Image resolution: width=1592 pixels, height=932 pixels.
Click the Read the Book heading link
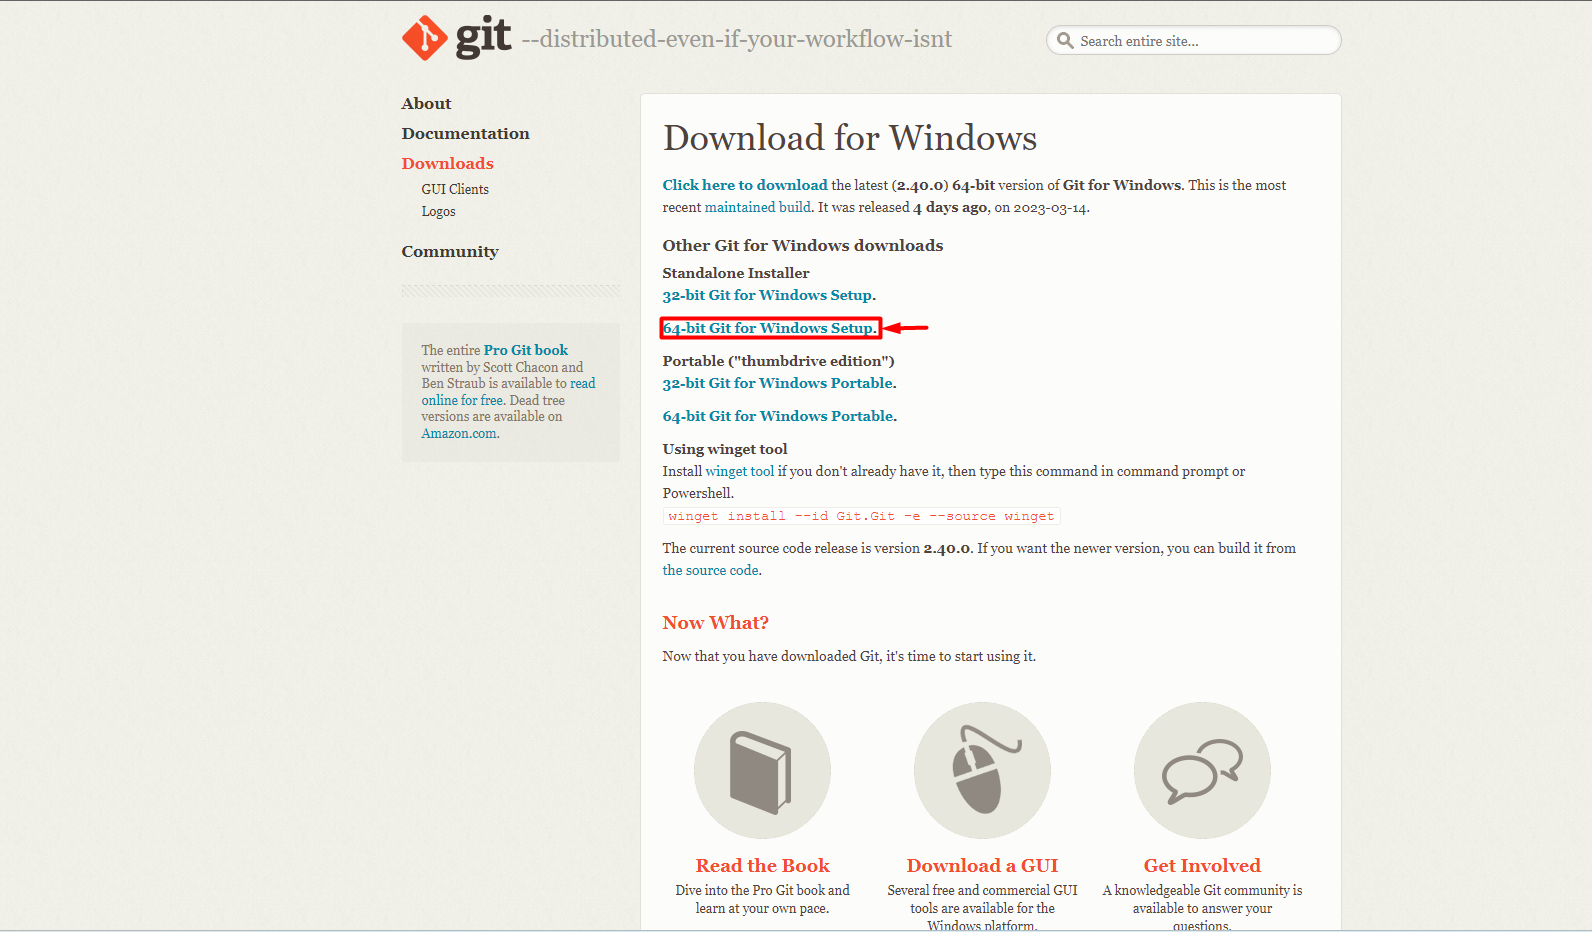click(762, 866)
